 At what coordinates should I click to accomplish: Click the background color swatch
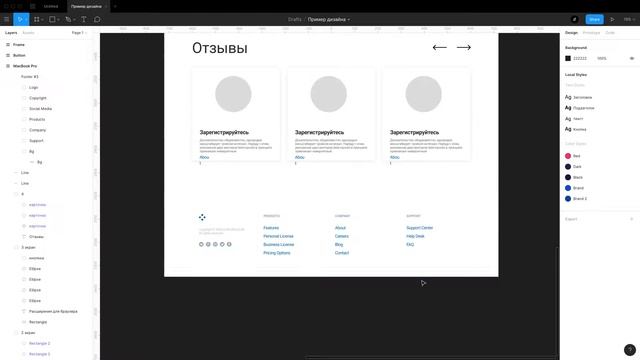pyautogui.click(x=568, y=58)
